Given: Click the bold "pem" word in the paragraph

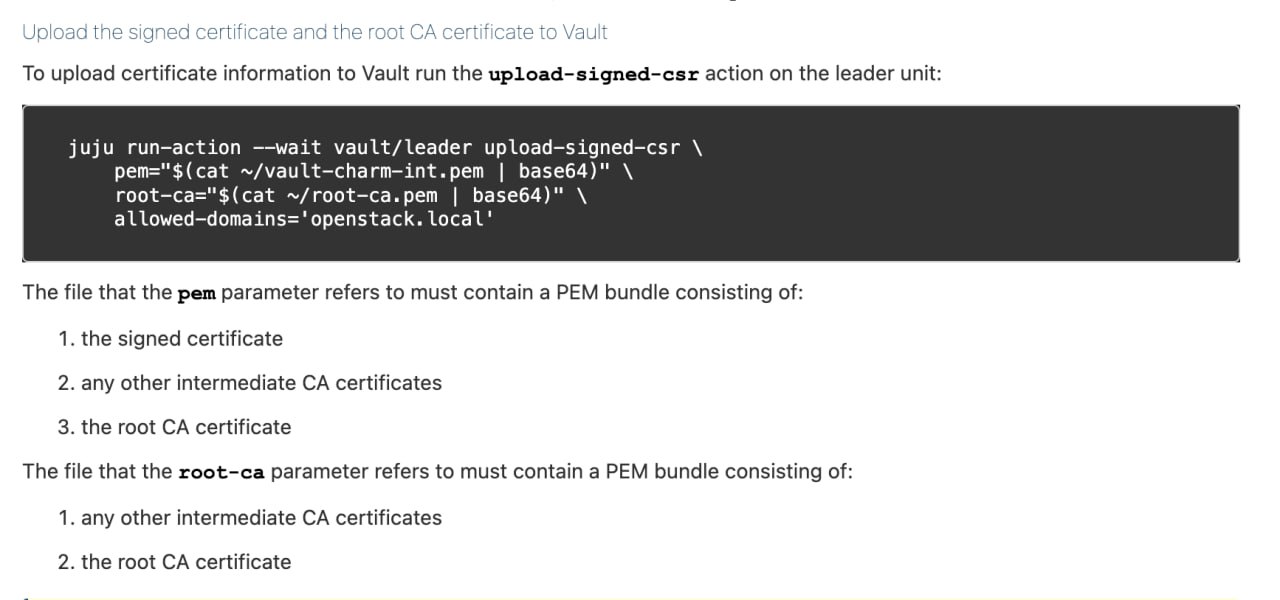Looking at the screenshot, I should pos(196,294).
